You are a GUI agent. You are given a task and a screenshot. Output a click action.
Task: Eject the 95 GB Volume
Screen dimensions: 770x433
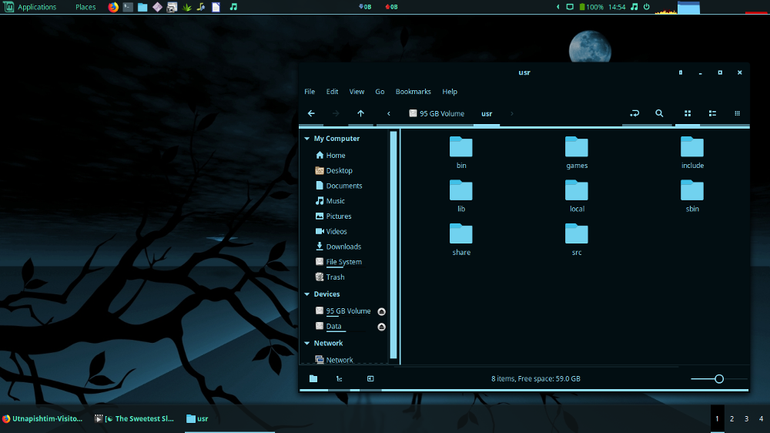[382, 311]
